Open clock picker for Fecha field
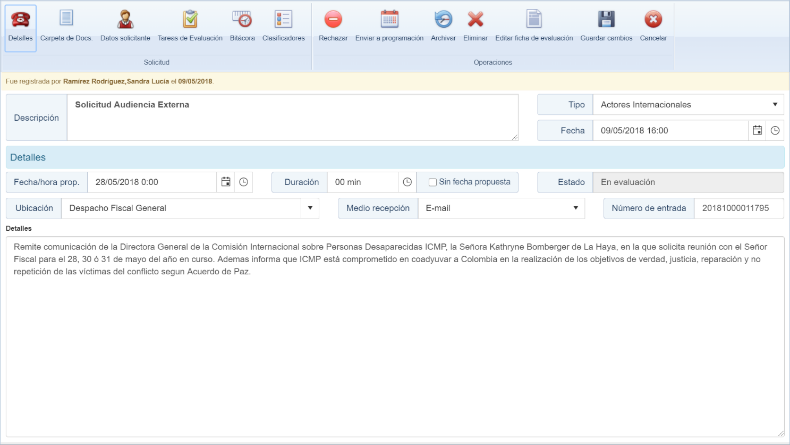Screen dimensions: 790x445 click(775, 131)
